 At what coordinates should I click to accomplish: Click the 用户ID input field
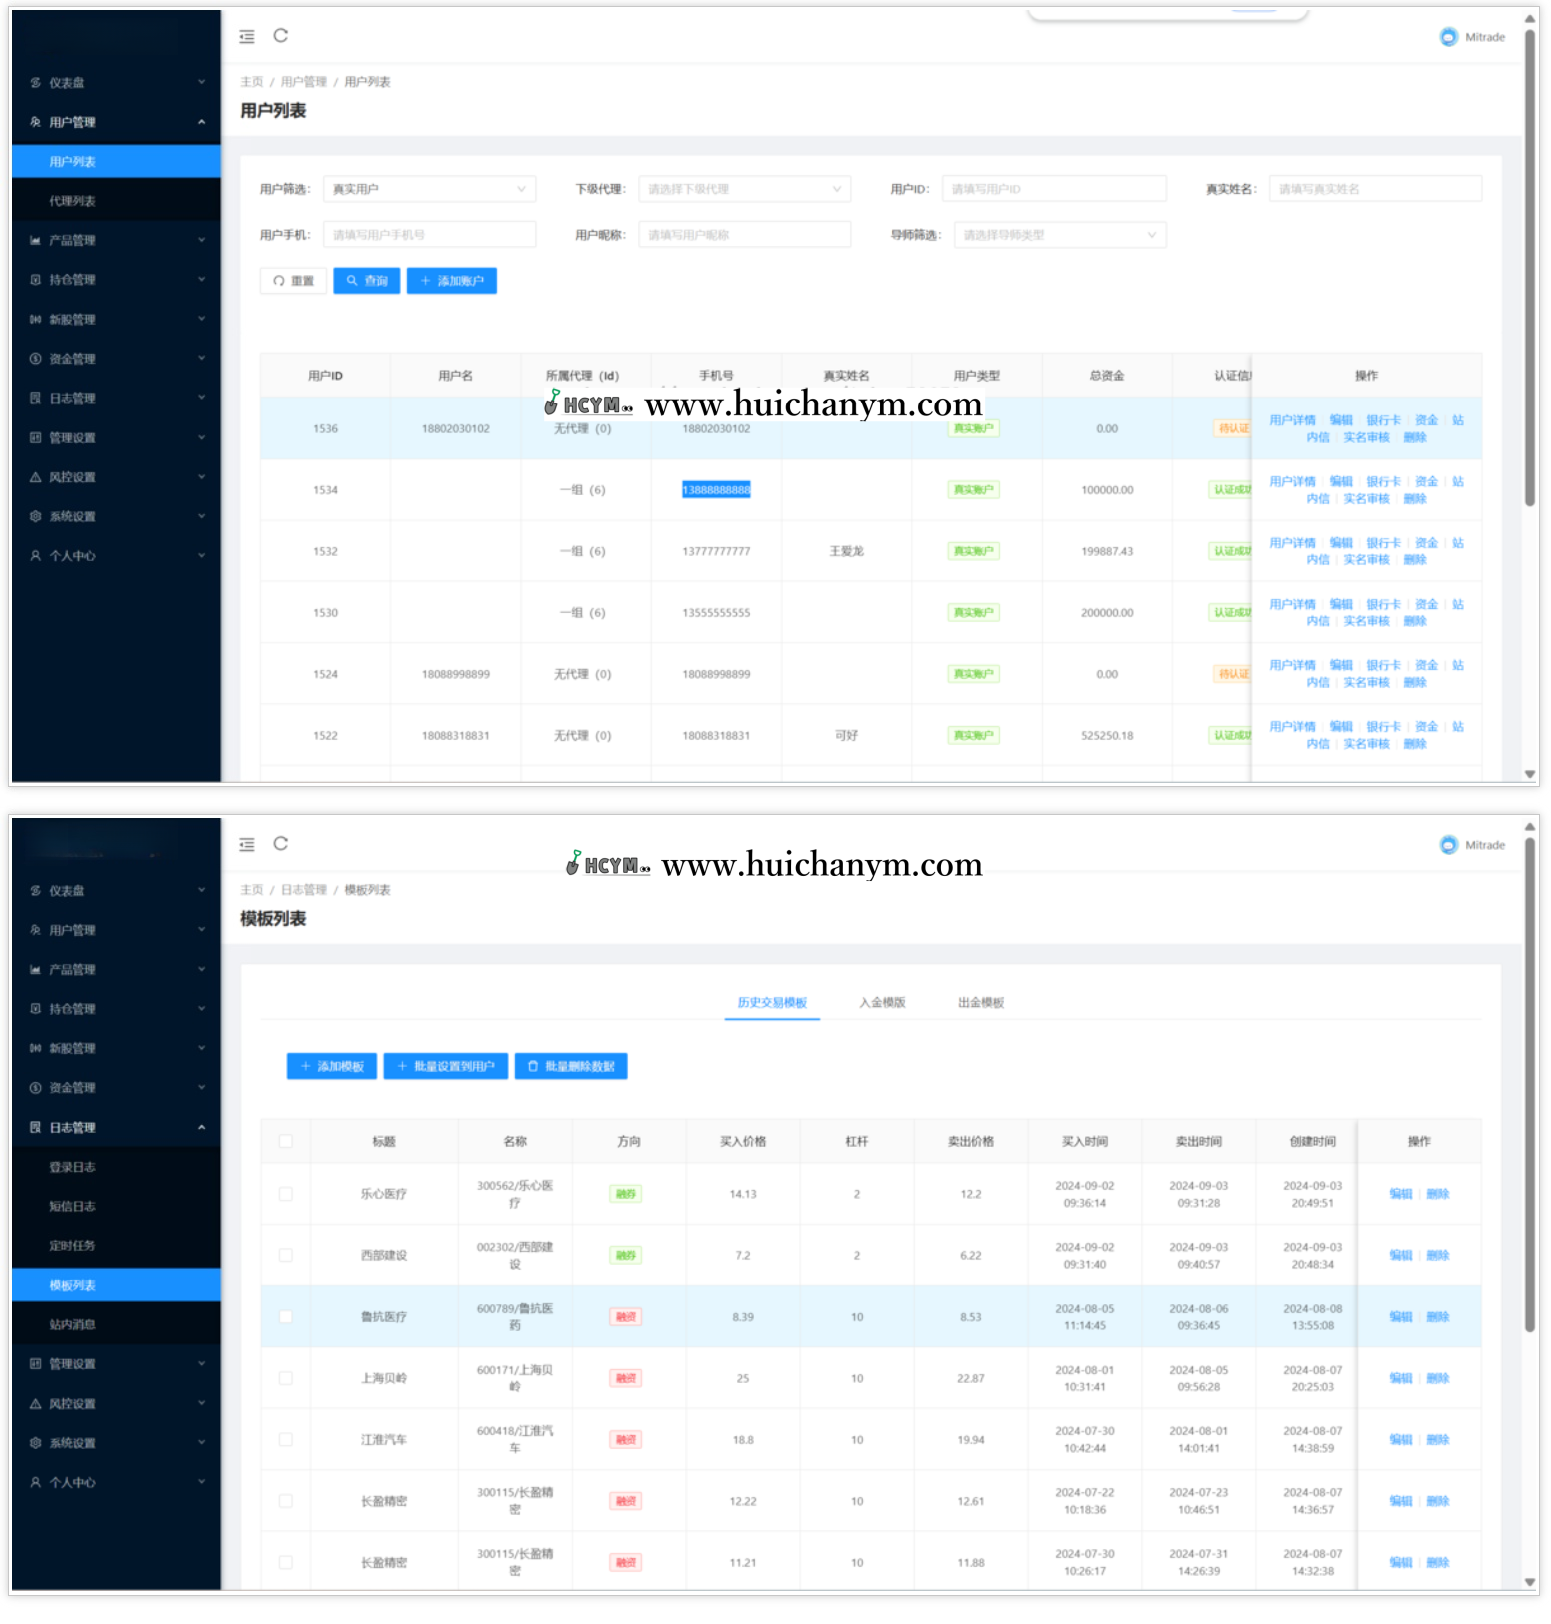coord(1054,189)
